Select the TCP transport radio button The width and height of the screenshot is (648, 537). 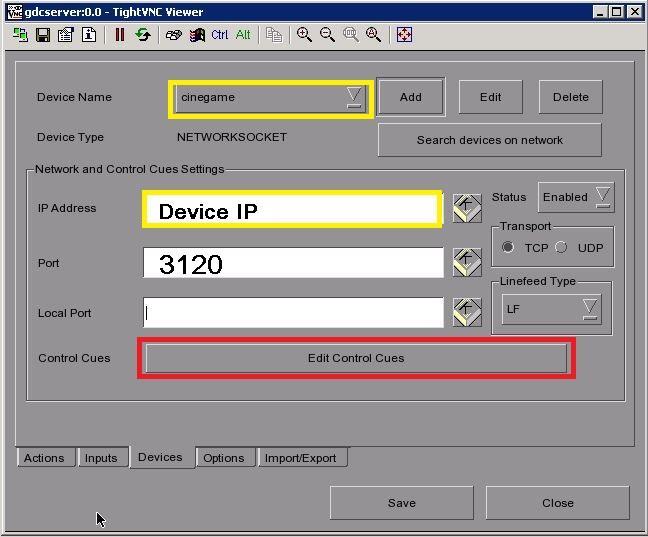point(507,247)
